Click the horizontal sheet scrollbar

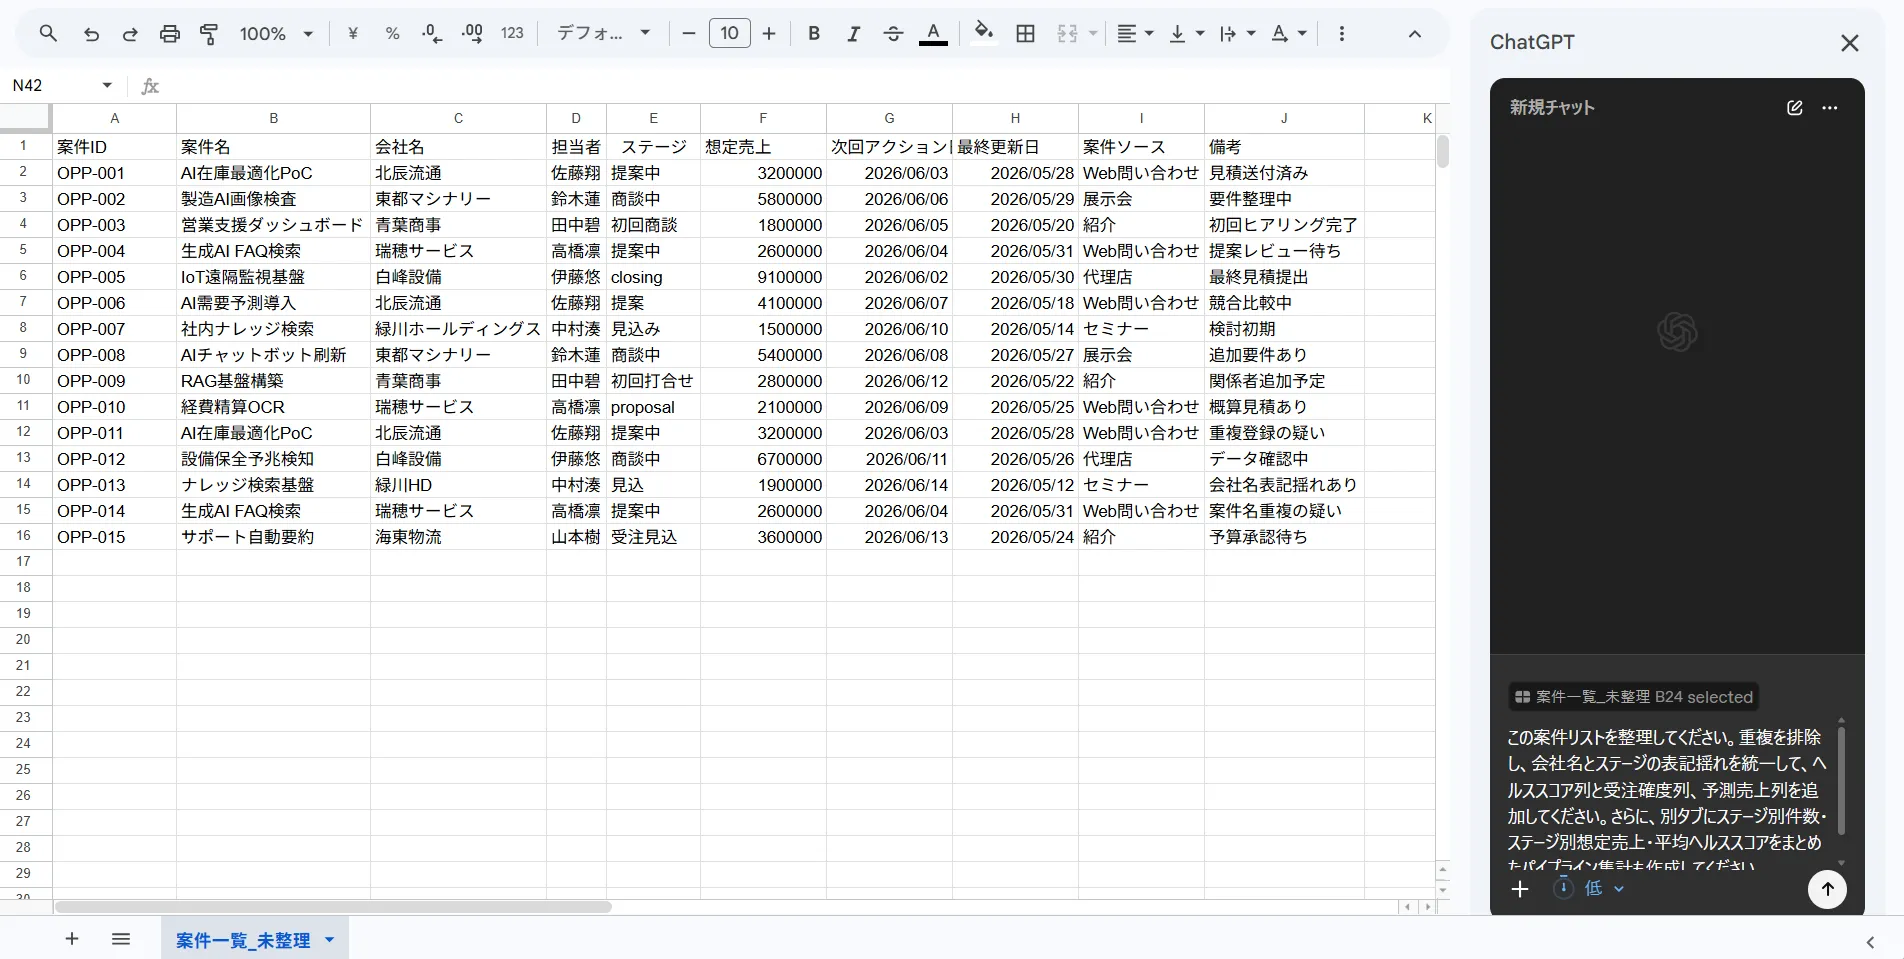pos(333,907)
